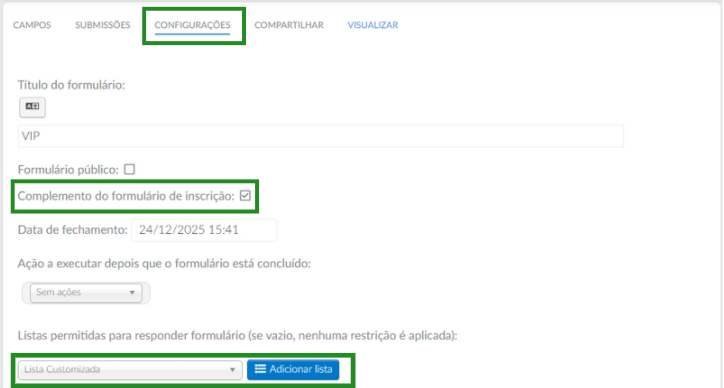Click the arrow icon of Sem ações selector
724x388 pixels.
132,292
